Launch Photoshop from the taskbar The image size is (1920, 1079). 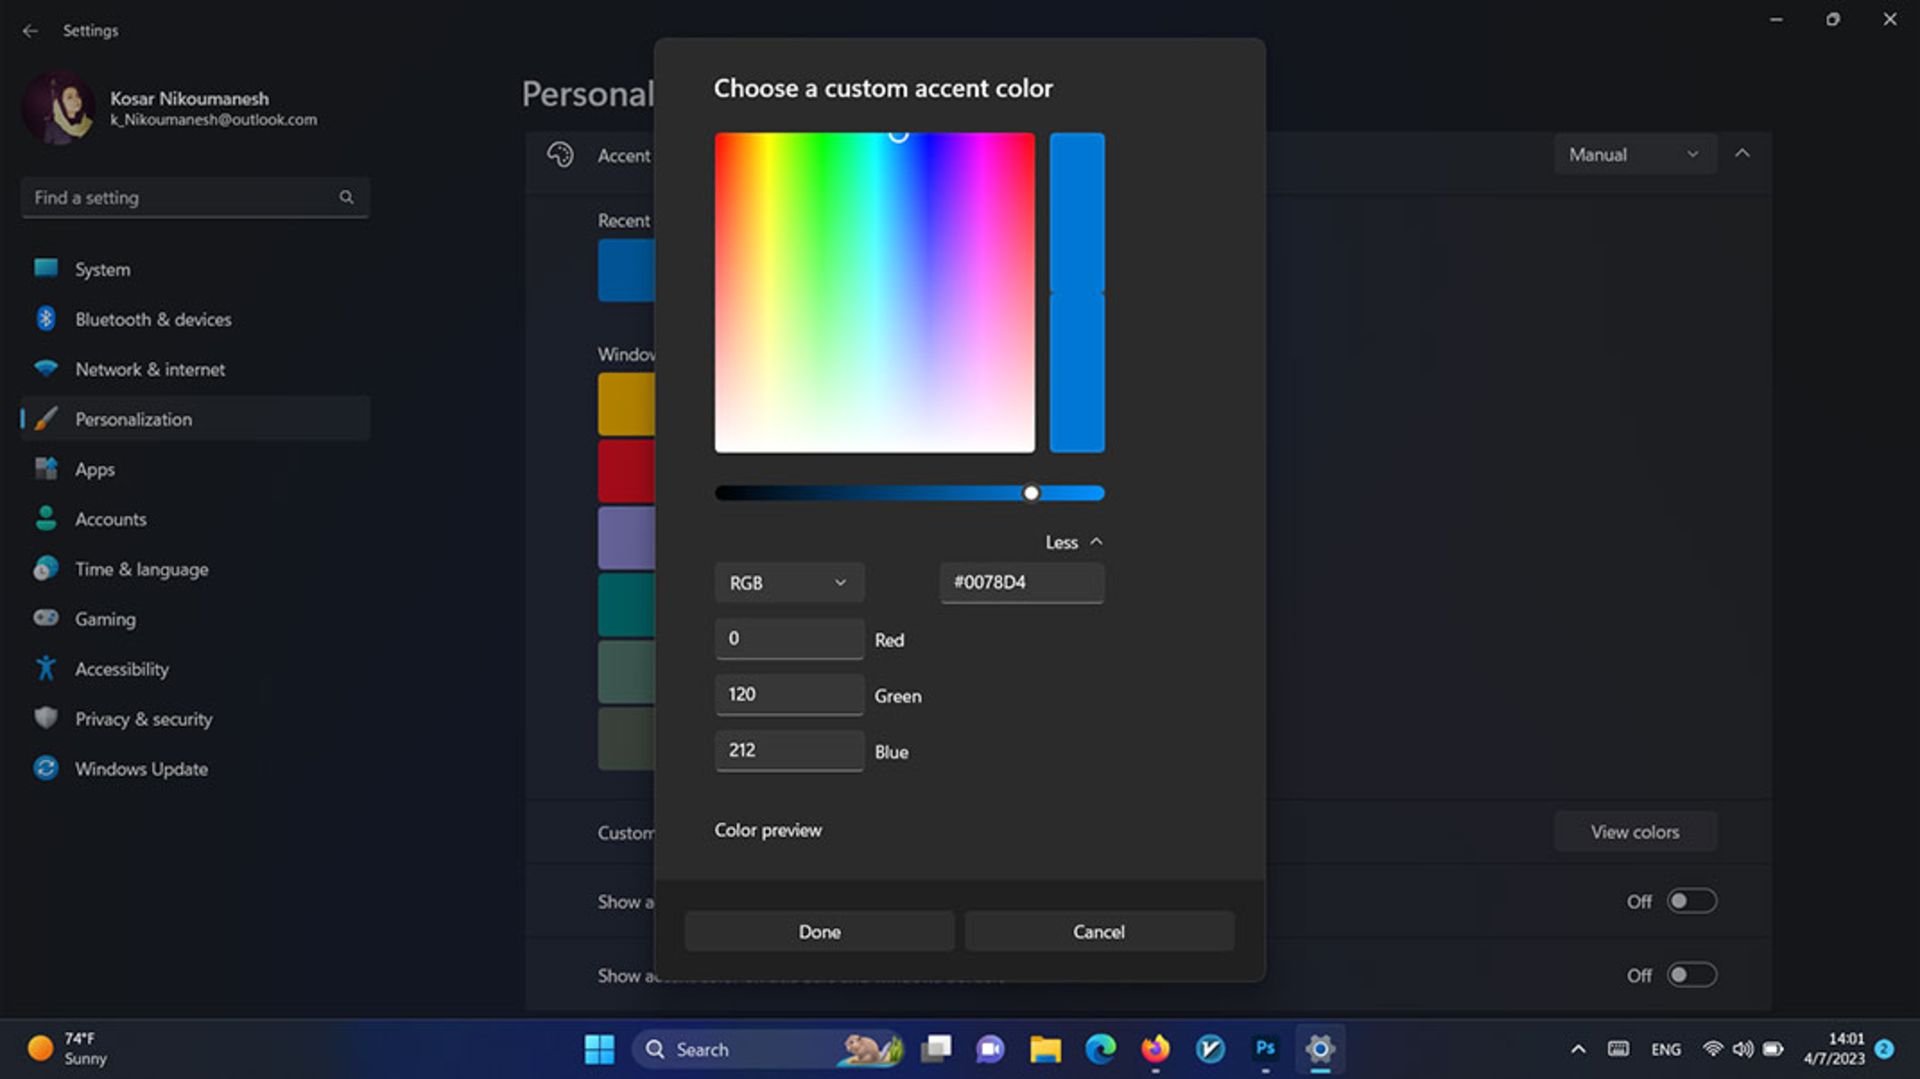tap(1265, 1049)
